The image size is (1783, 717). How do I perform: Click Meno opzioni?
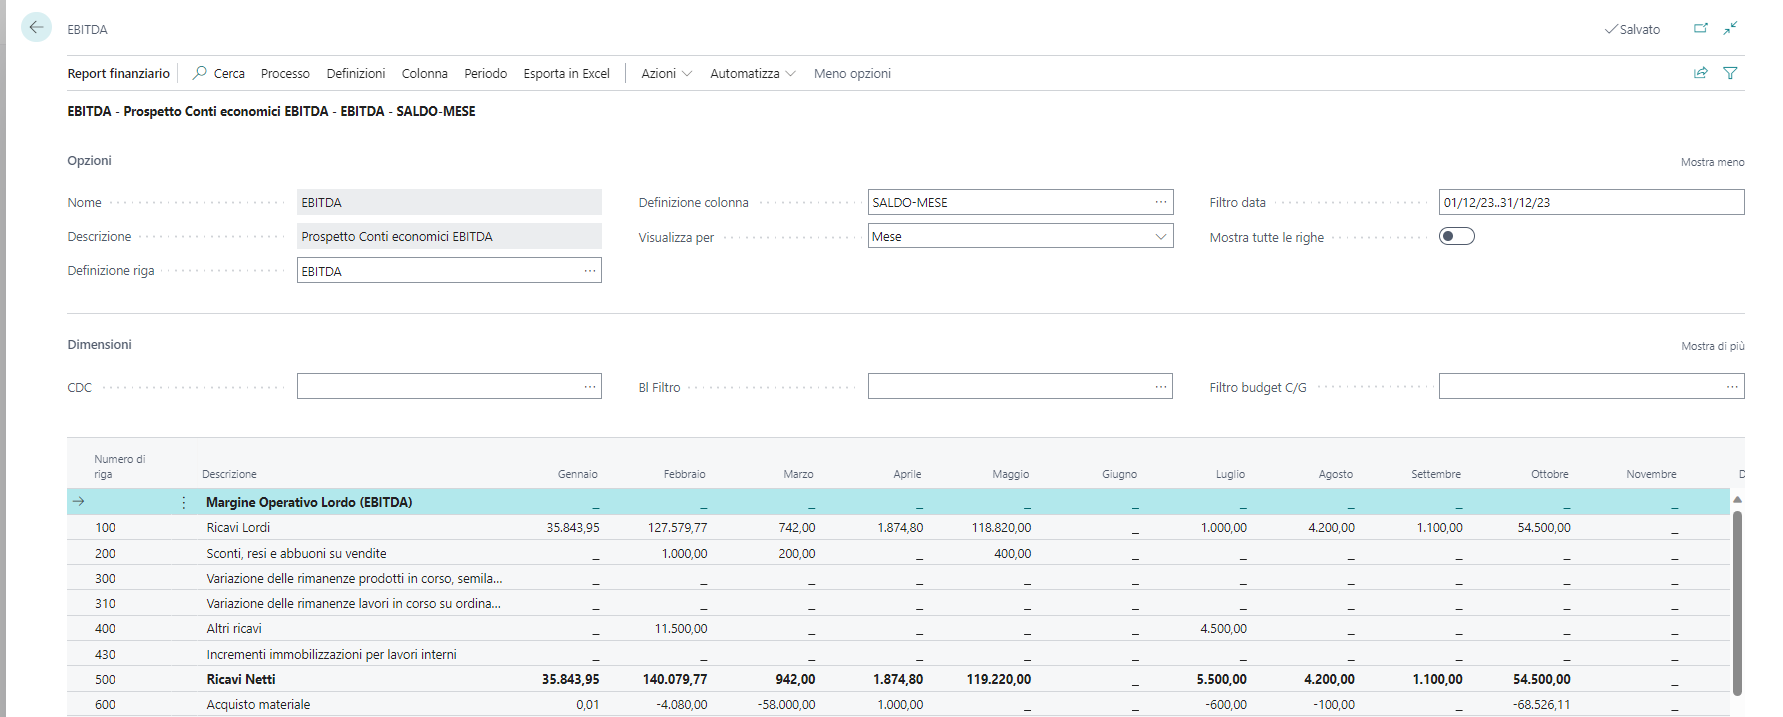(x=852, y=73)
